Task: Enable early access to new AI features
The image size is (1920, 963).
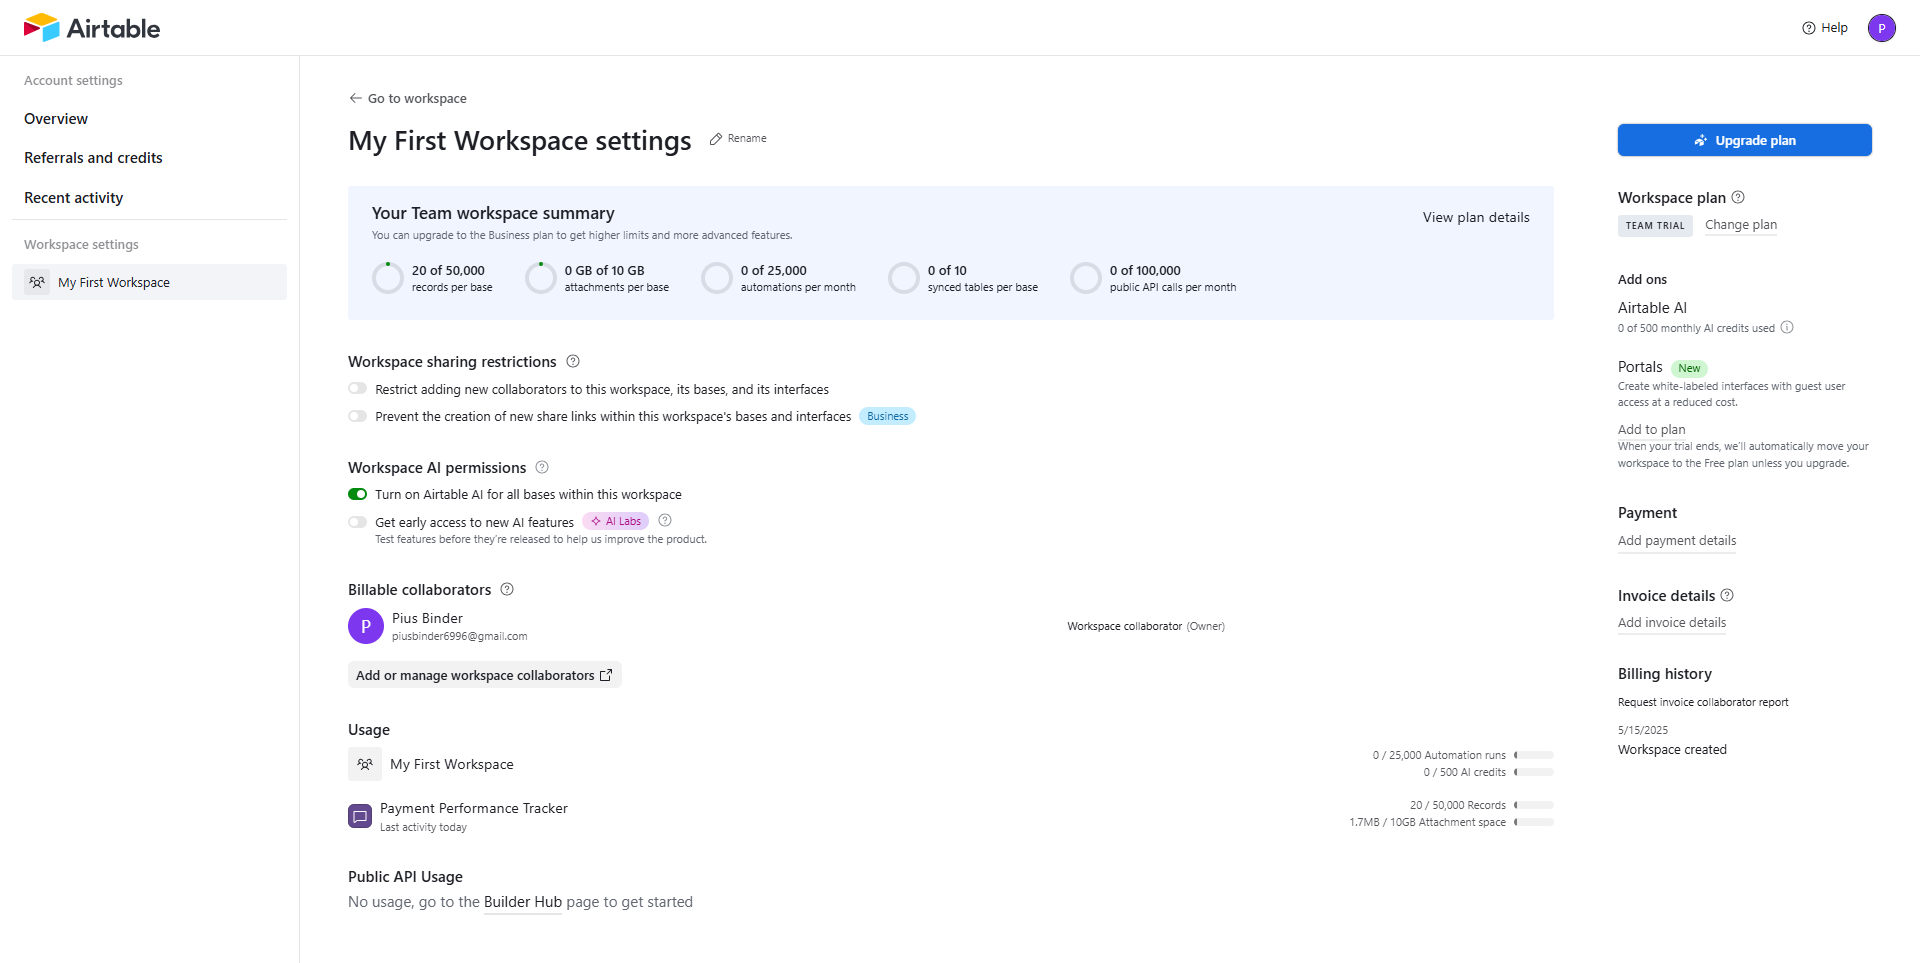Action: 357,522
